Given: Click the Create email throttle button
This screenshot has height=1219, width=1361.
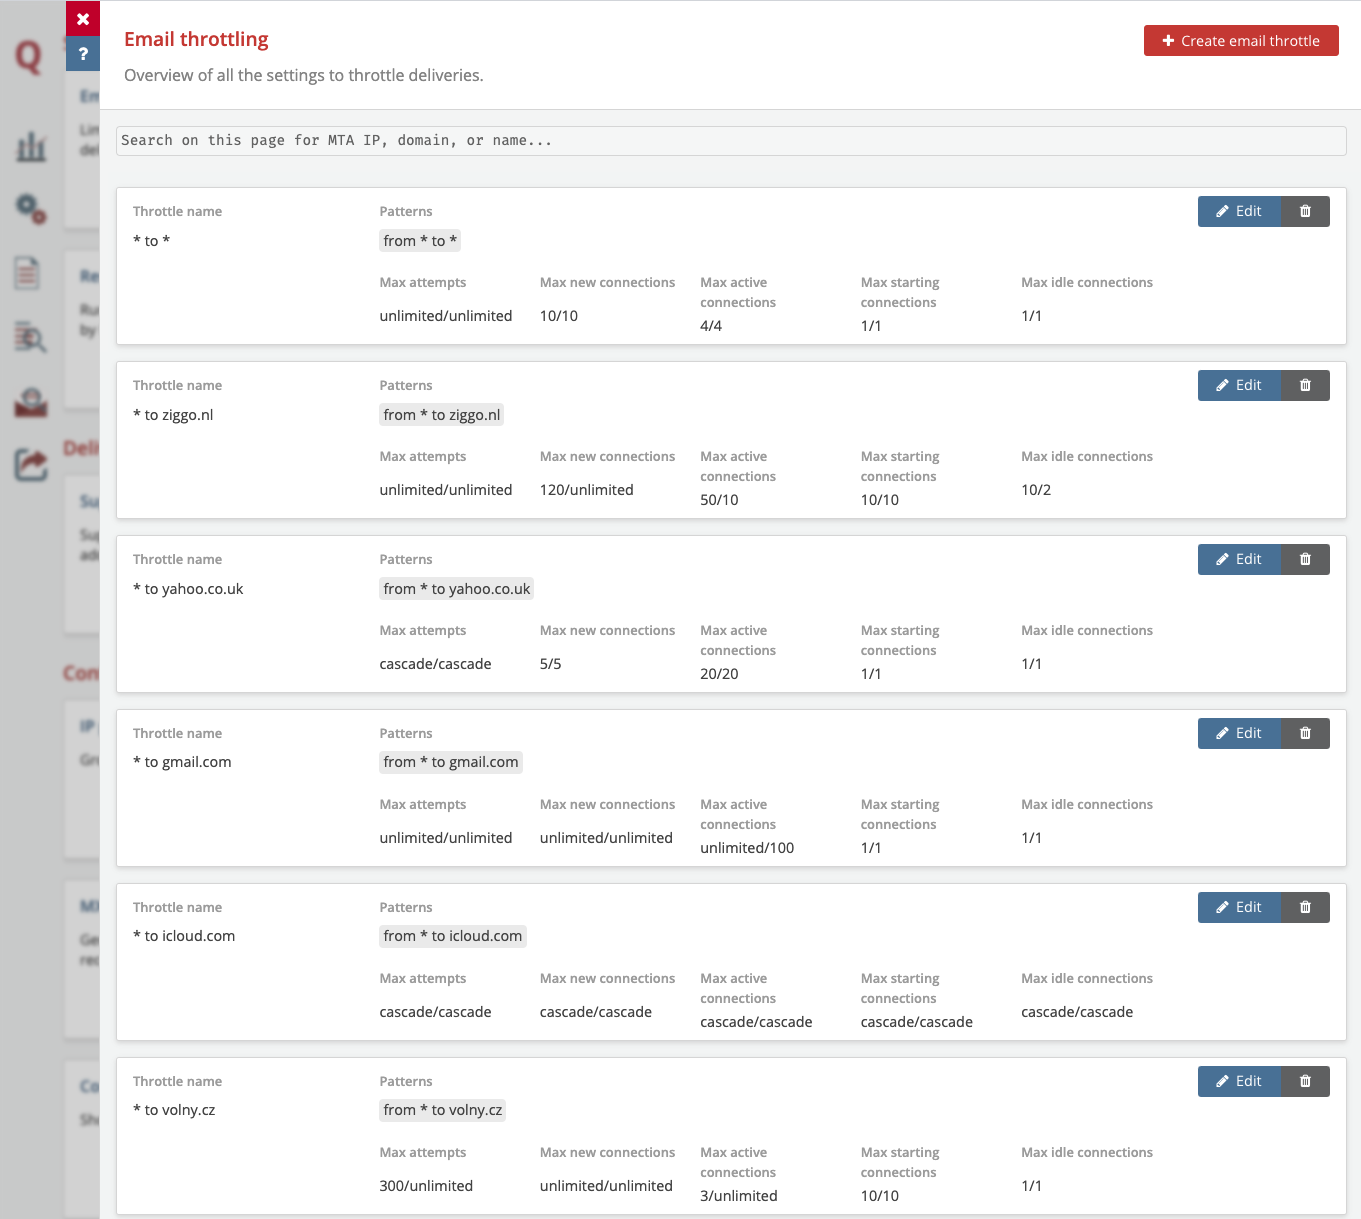Looking at the screenshot, I should point(1241,41).
